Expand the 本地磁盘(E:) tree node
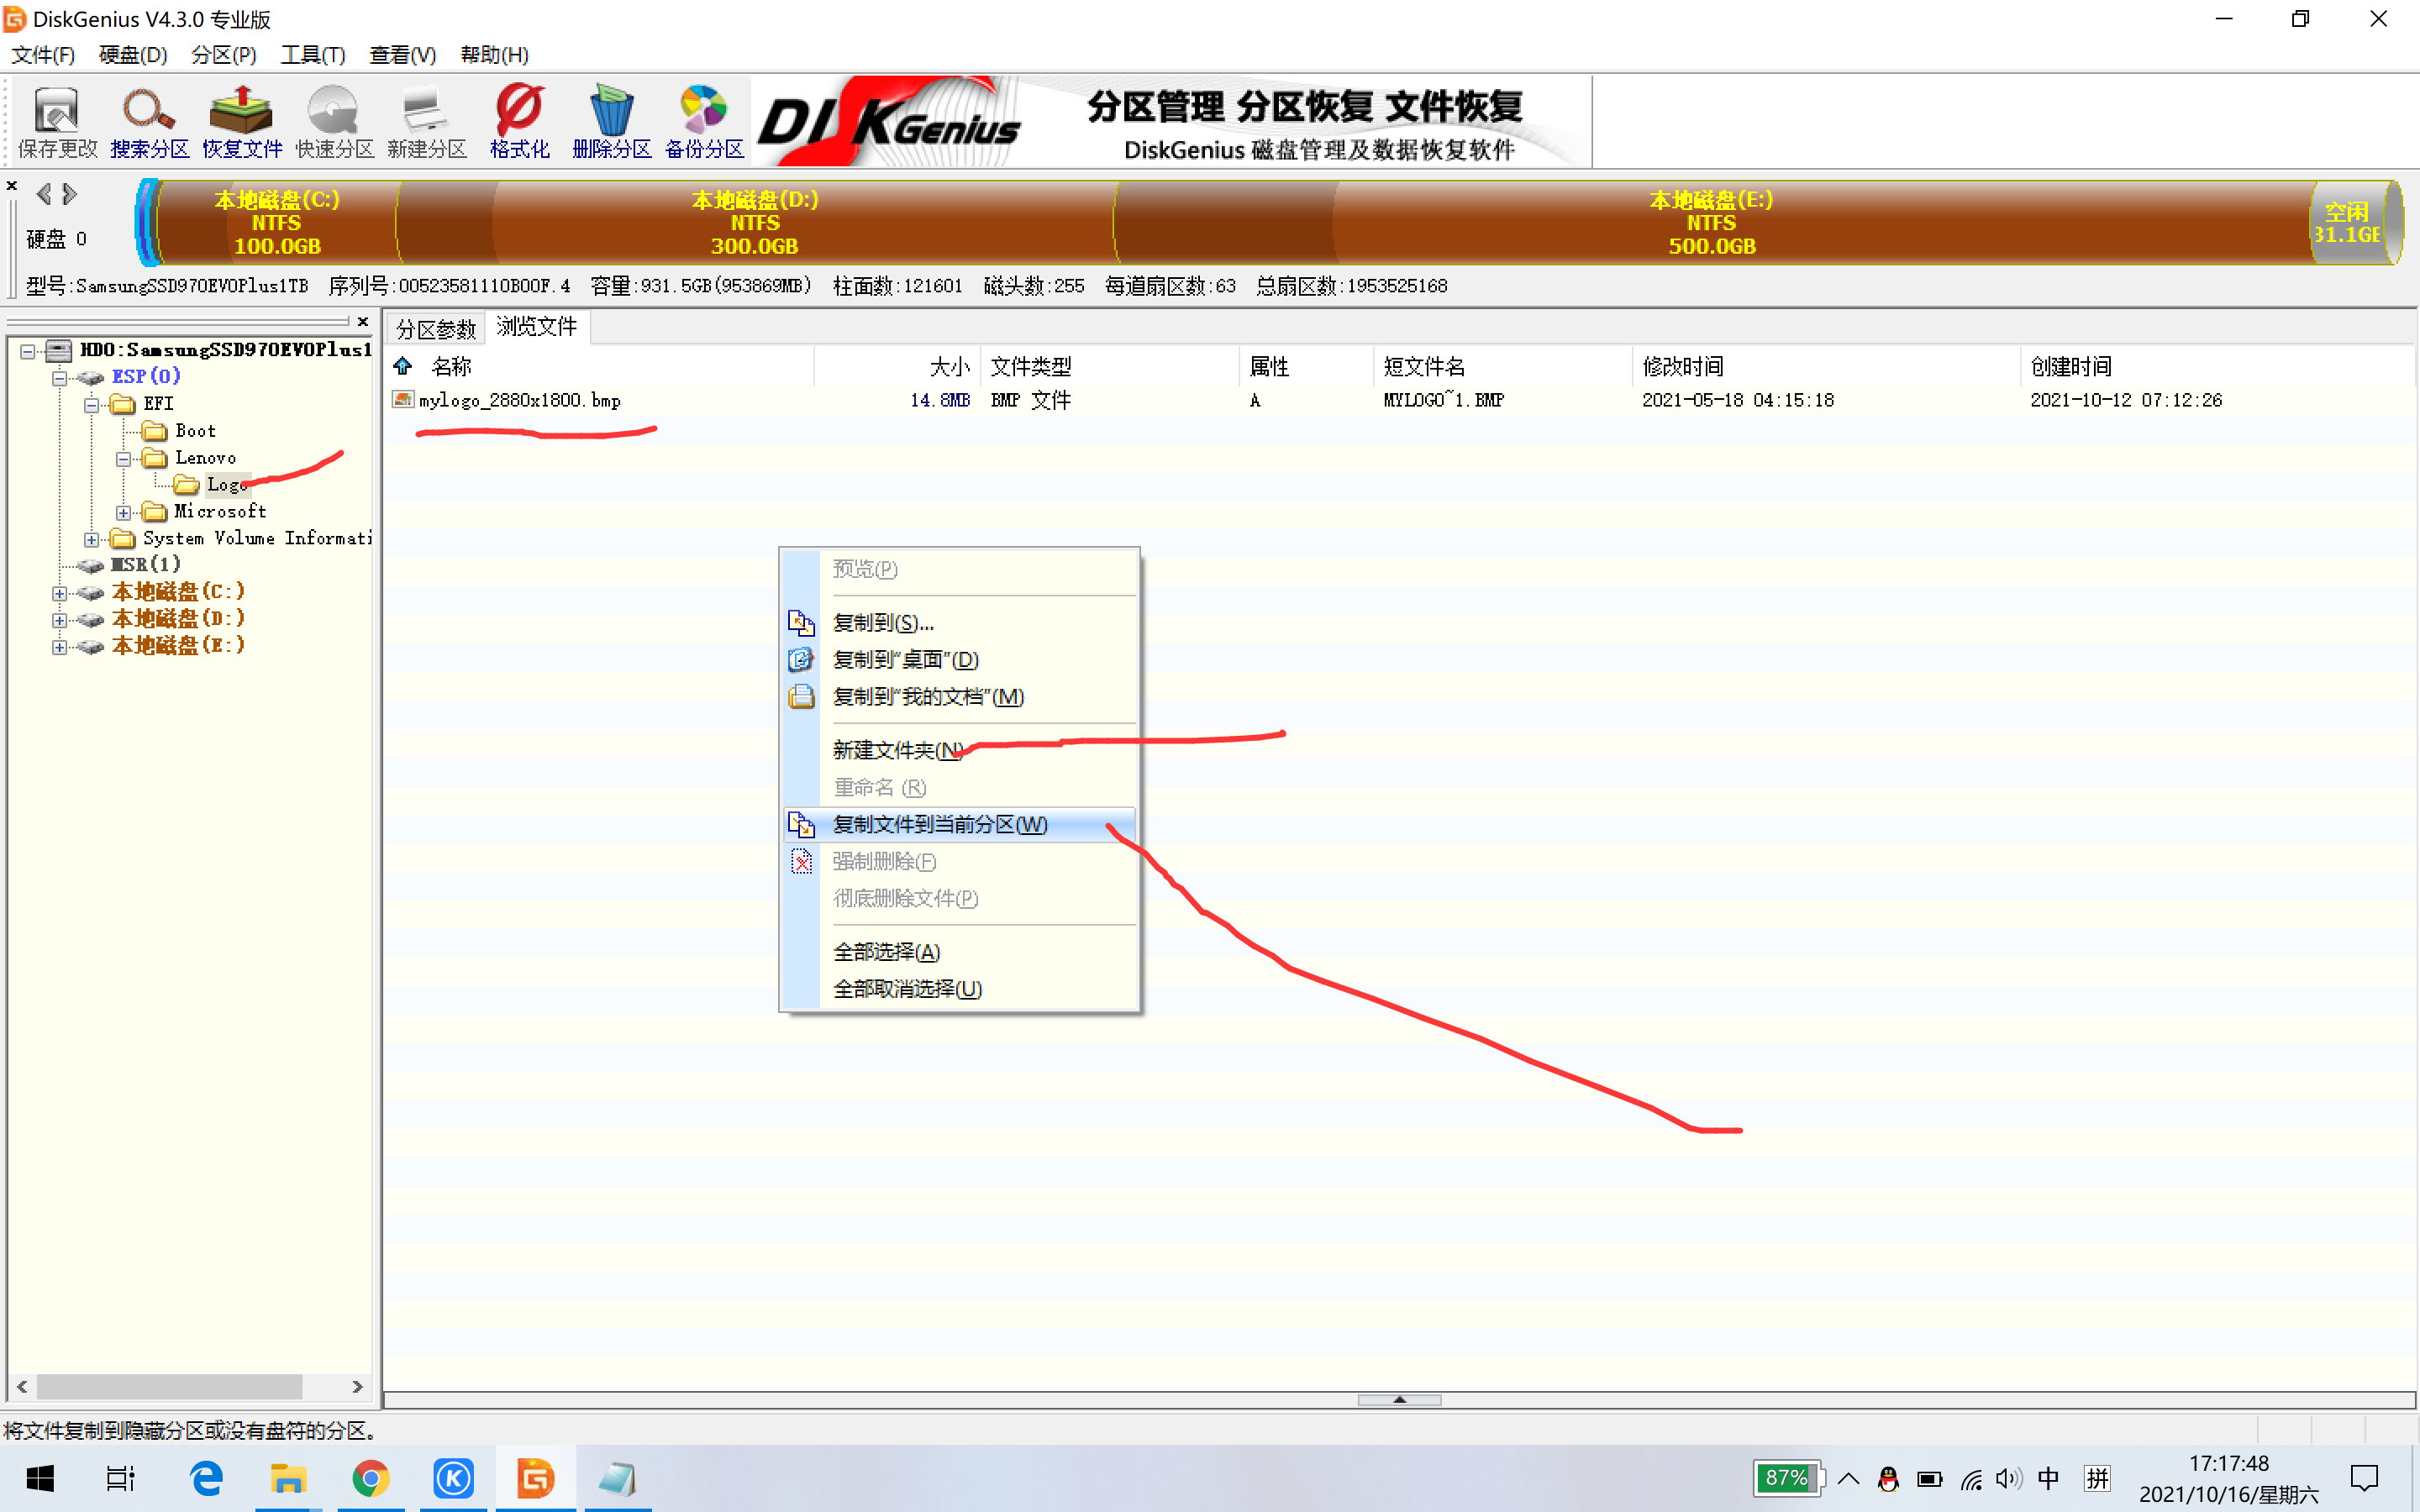This screenshot has width=2420, height=1512. coord(60,647)
